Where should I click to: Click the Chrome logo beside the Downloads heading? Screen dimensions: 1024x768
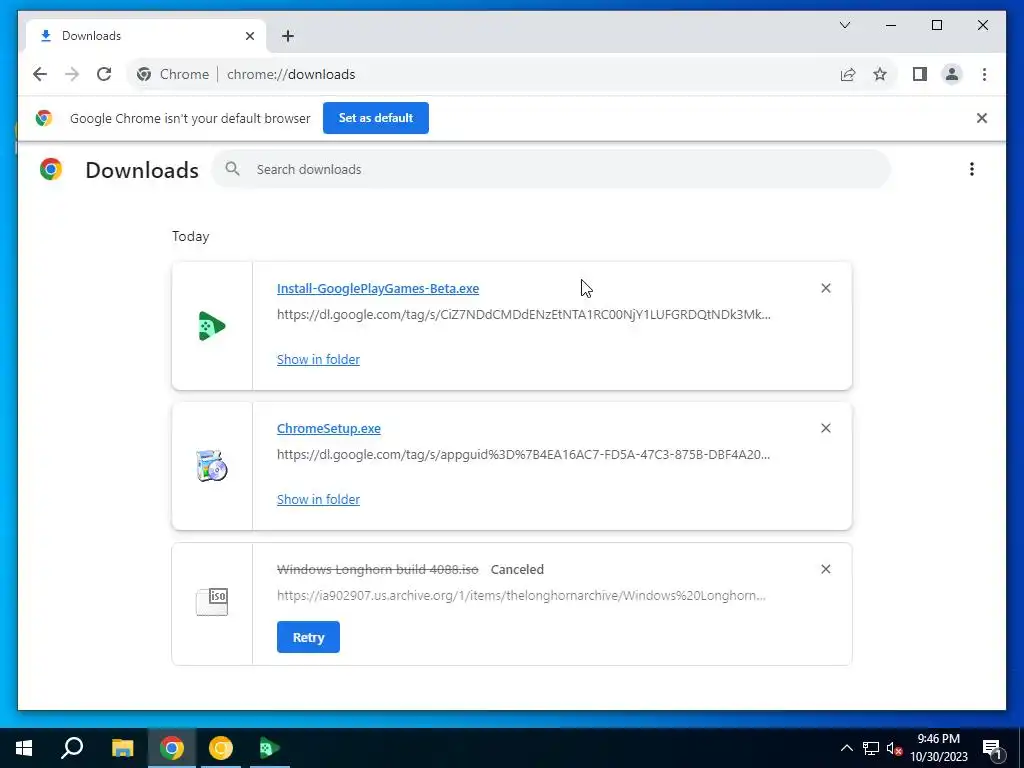(50, 169)
